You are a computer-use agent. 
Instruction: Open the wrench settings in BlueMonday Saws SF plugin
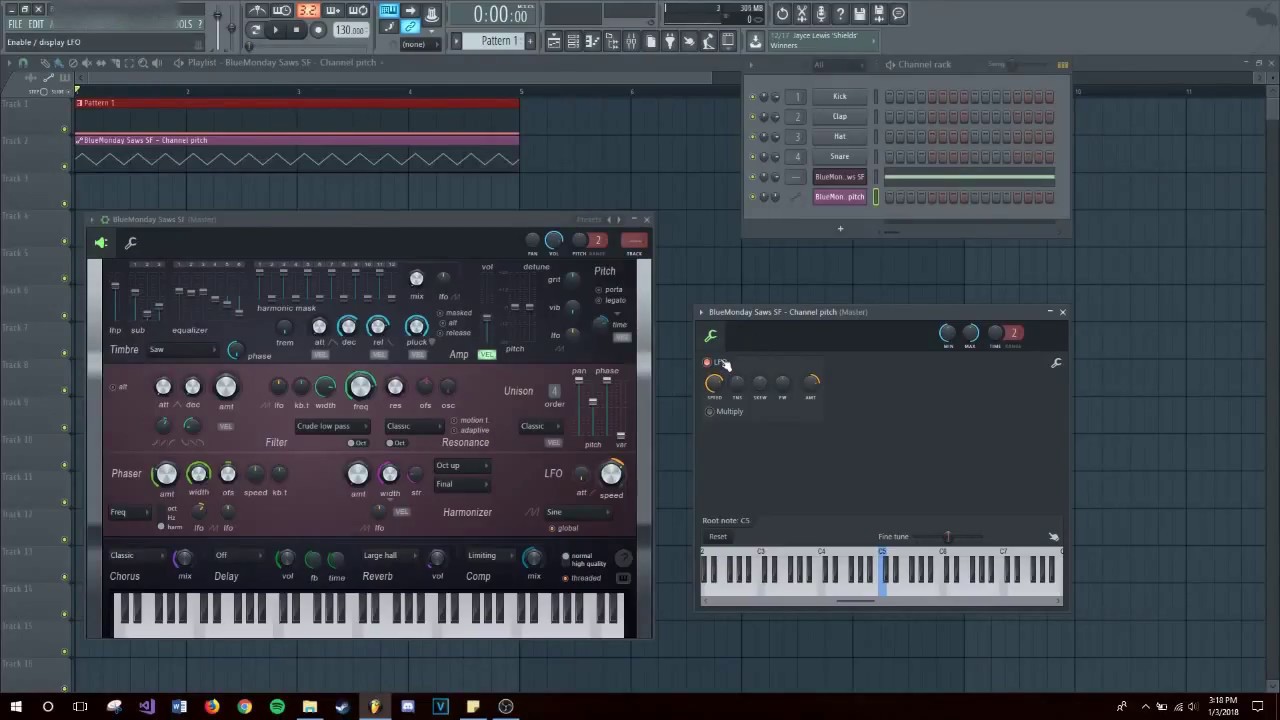point(130,243)
